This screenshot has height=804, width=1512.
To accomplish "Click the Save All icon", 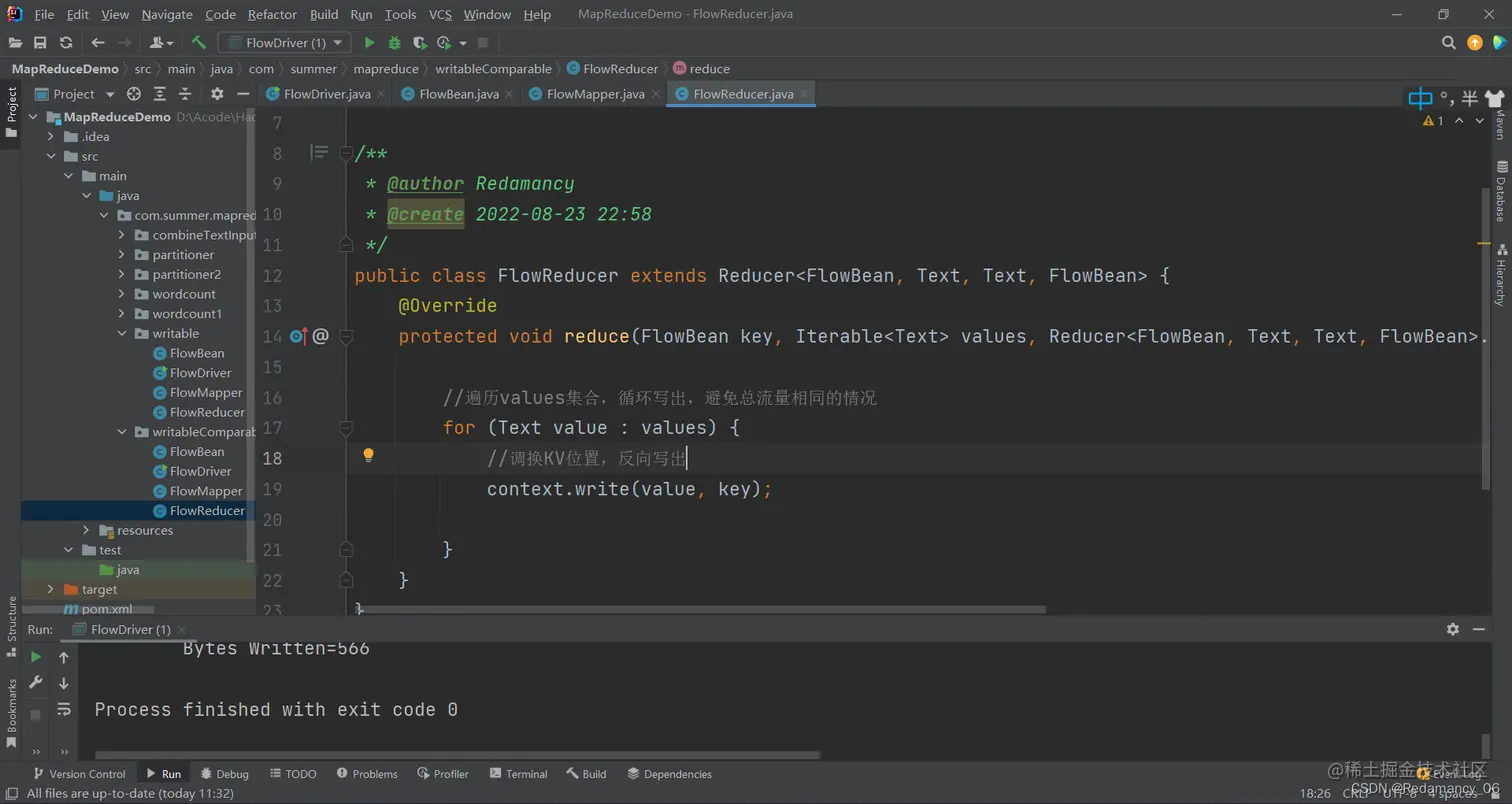I will pos(40,43).
